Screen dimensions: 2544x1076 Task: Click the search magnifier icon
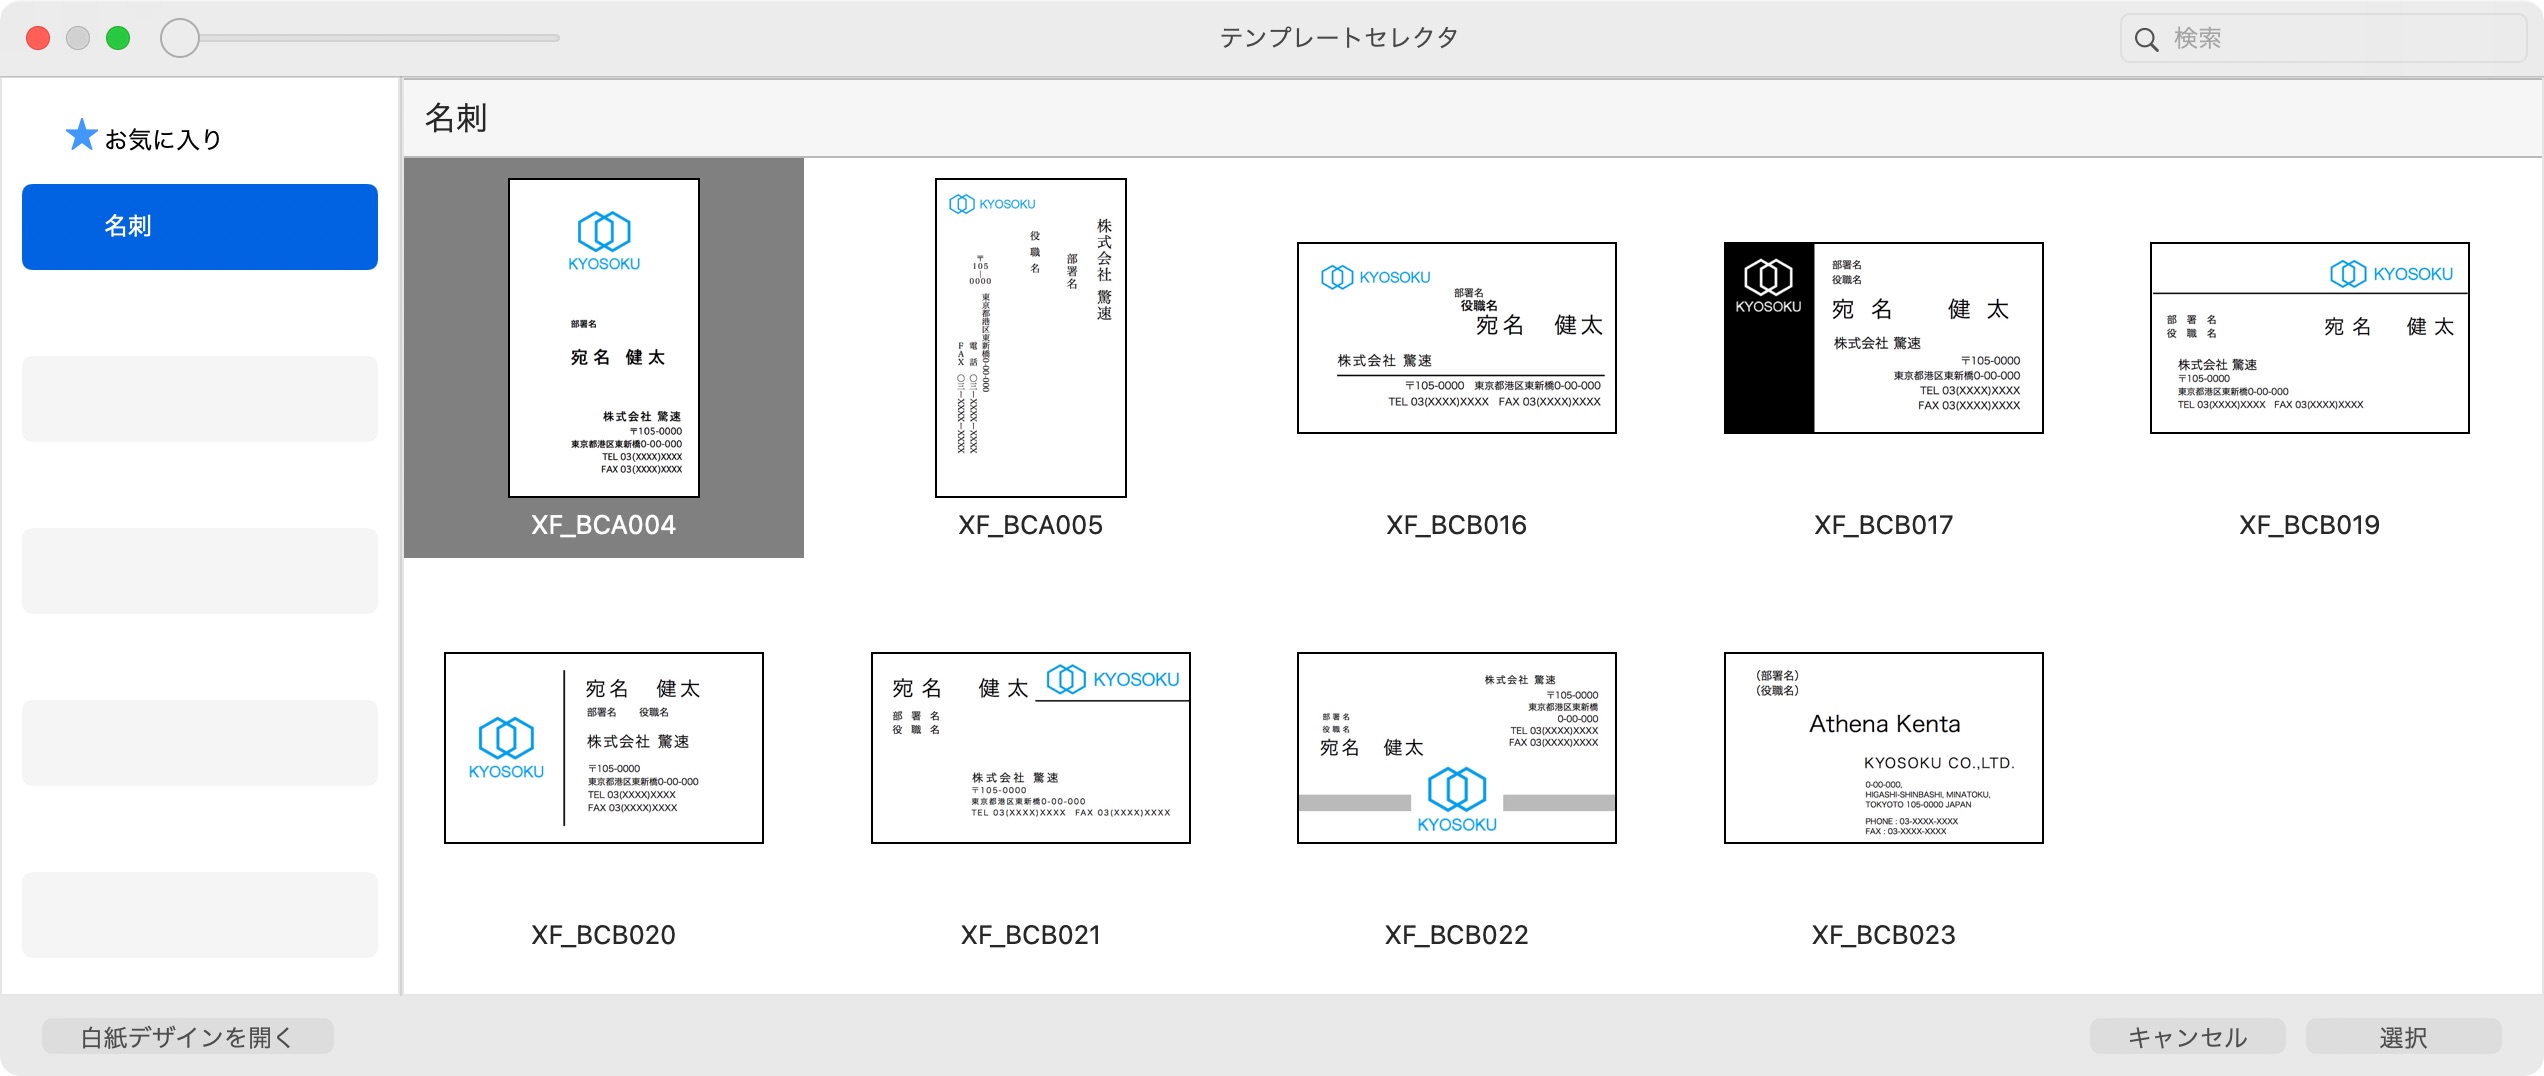point(2146,39)
